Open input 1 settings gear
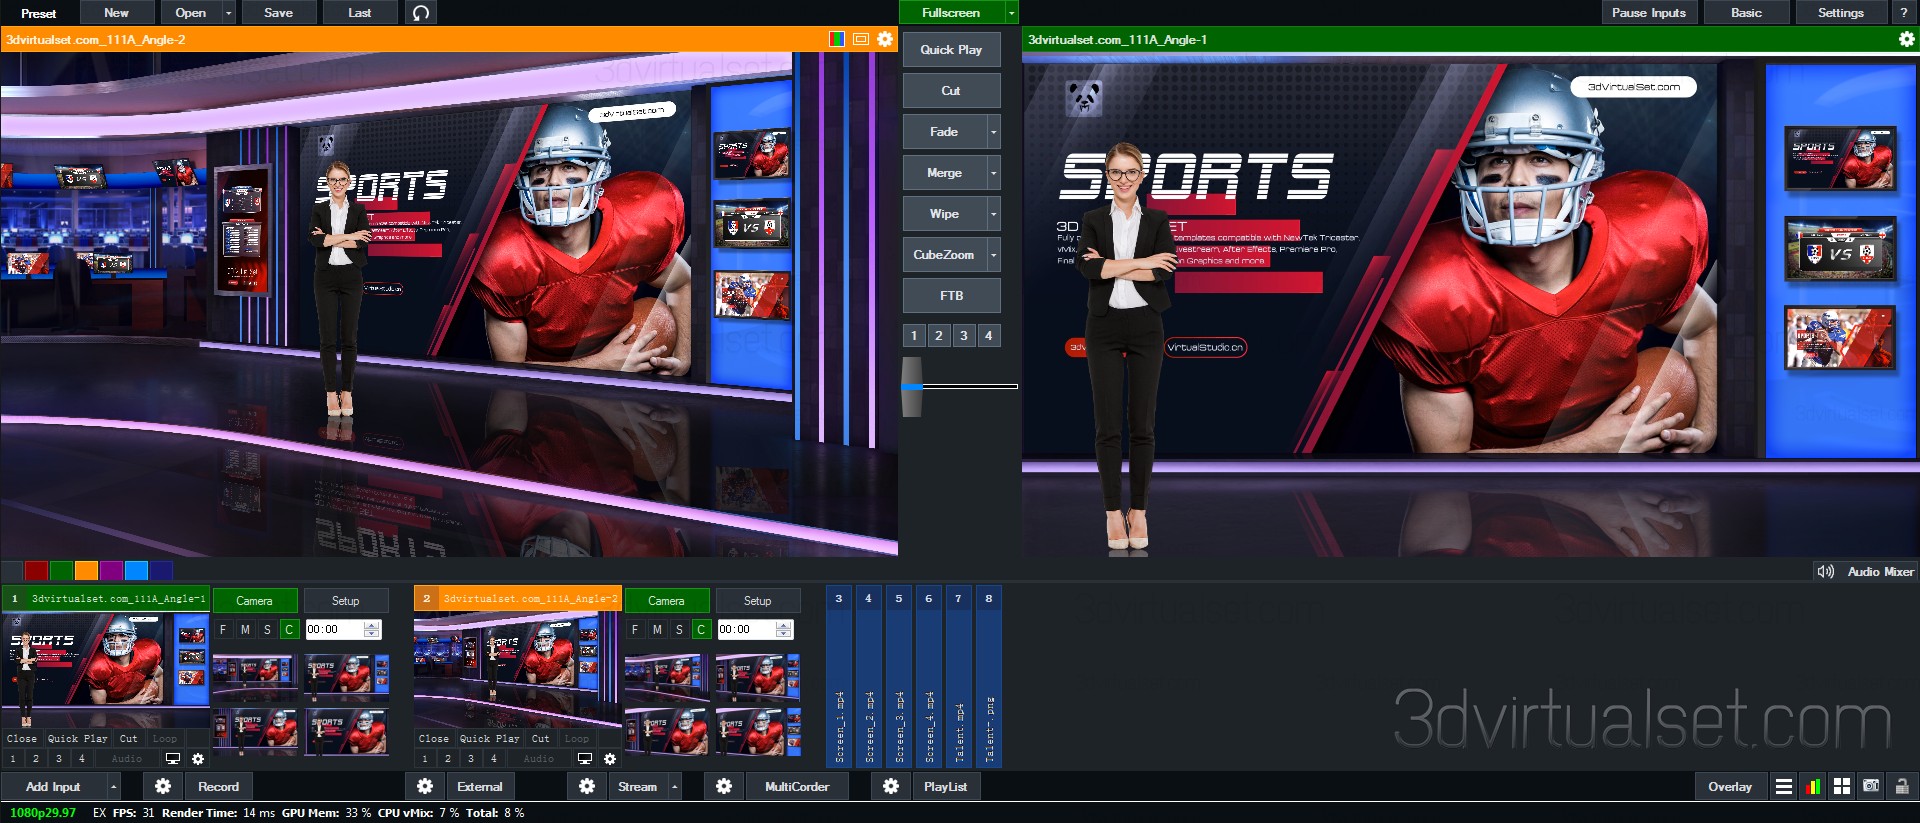1920x823 pixels. coord(198,759)
